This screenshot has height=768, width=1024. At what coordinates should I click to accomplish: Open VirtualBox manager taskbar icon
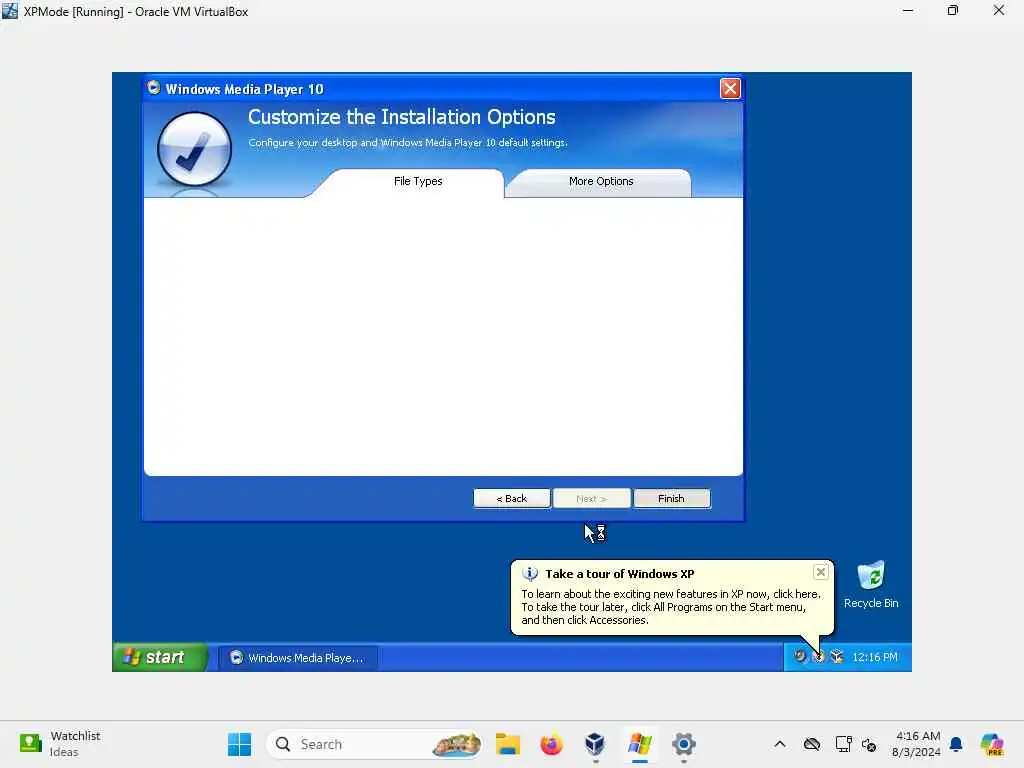595,744
